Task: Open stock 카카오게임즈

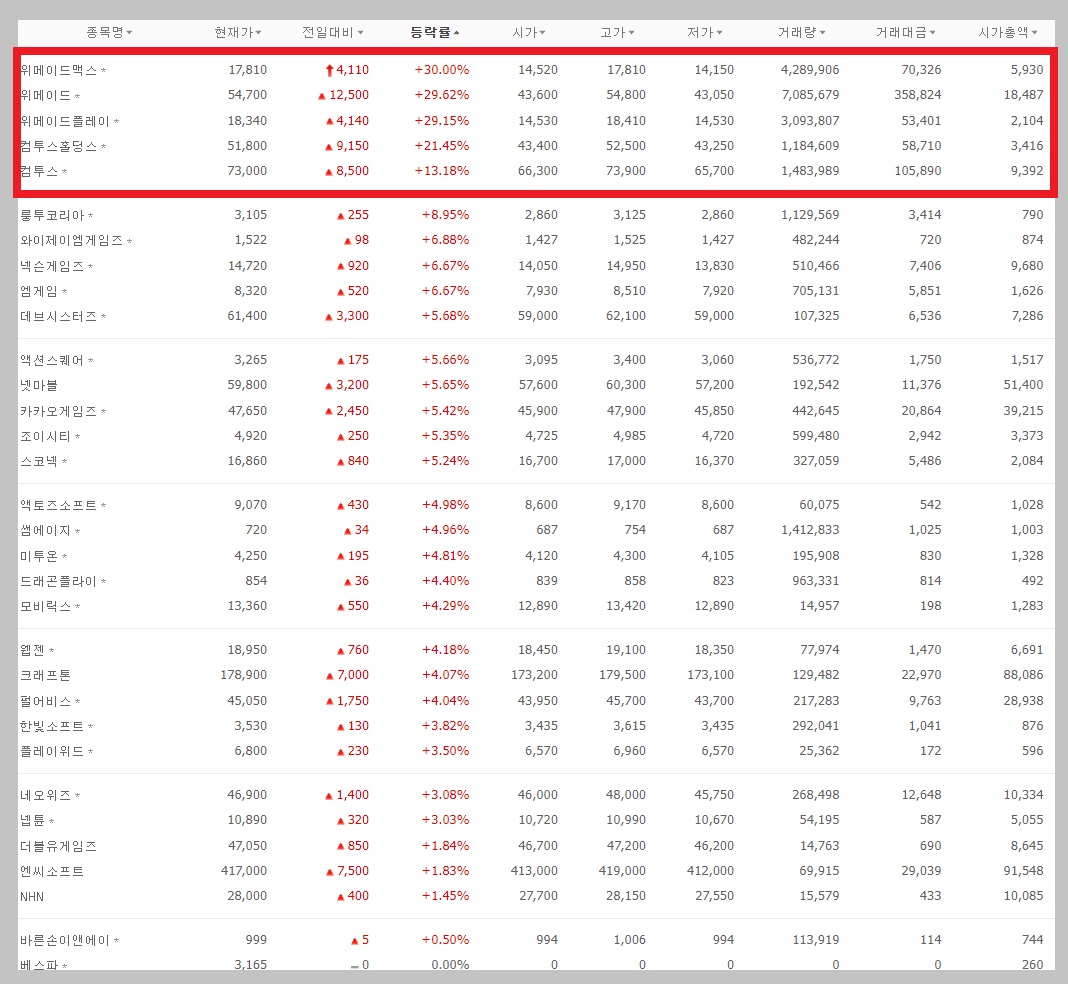Action: point(59,411)
